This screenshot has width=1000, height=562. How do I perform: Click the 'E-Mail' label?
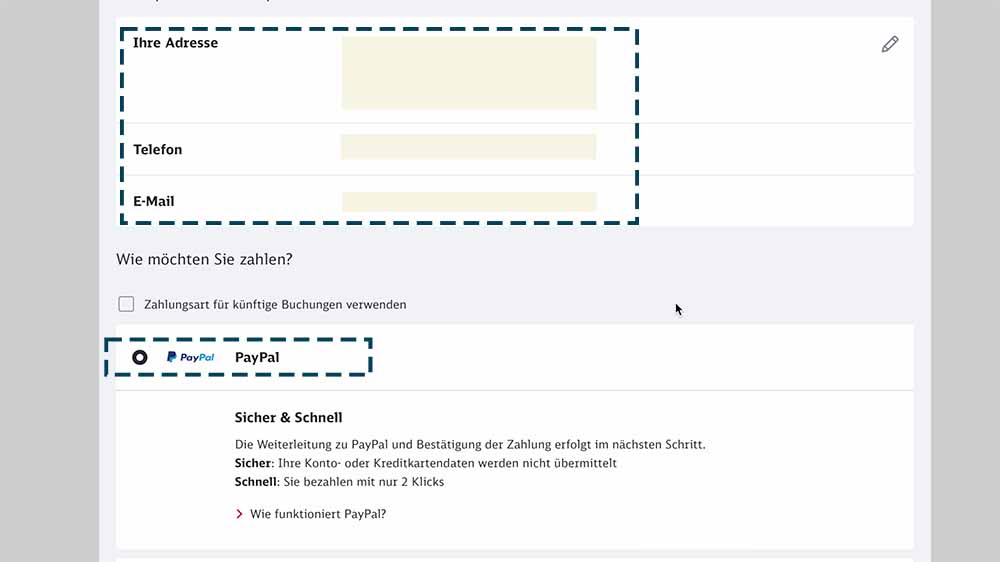pyautogui.click(x=154, y=201)
